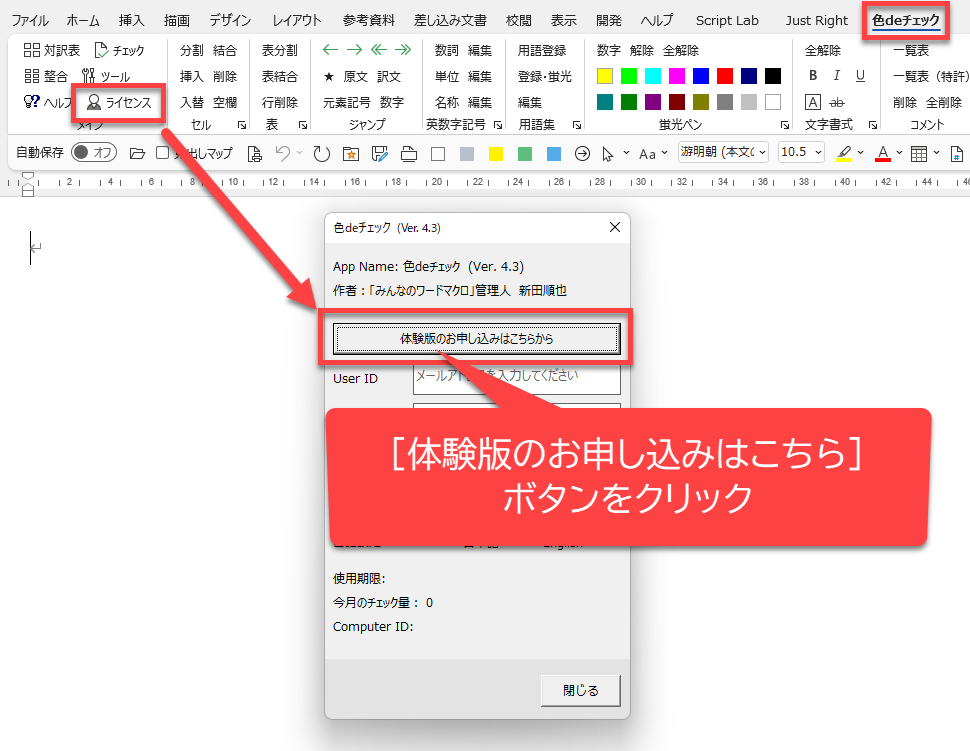Click the bold B formatting icon

[813, 76]
